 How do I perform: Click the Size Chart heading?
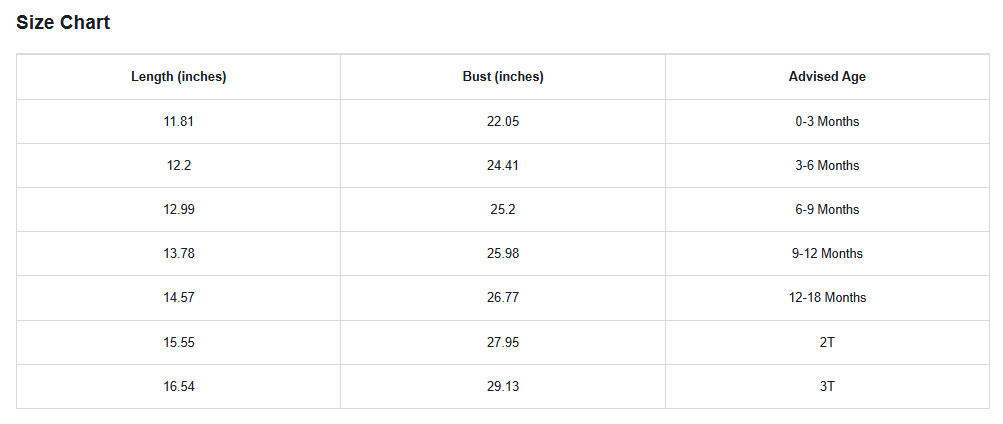point(63,23)
